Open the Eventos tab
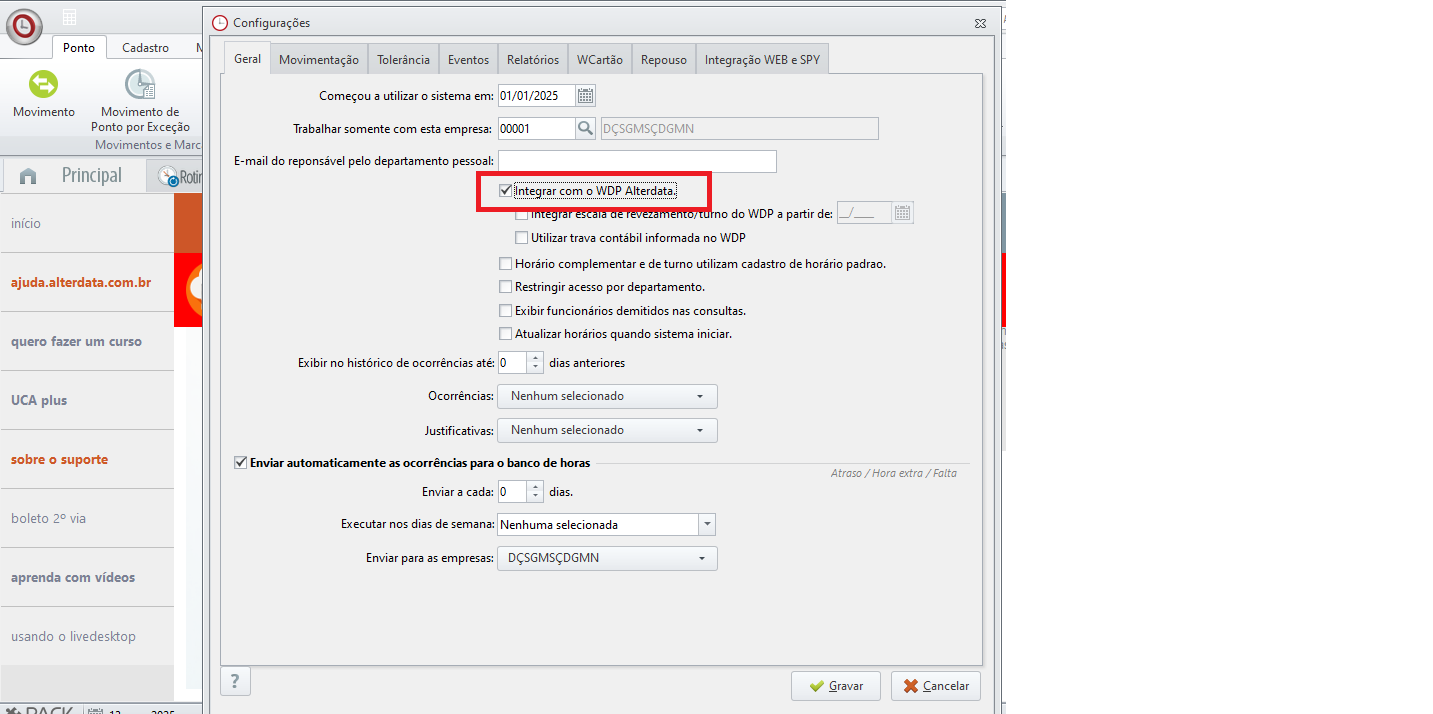 [468, 59]
